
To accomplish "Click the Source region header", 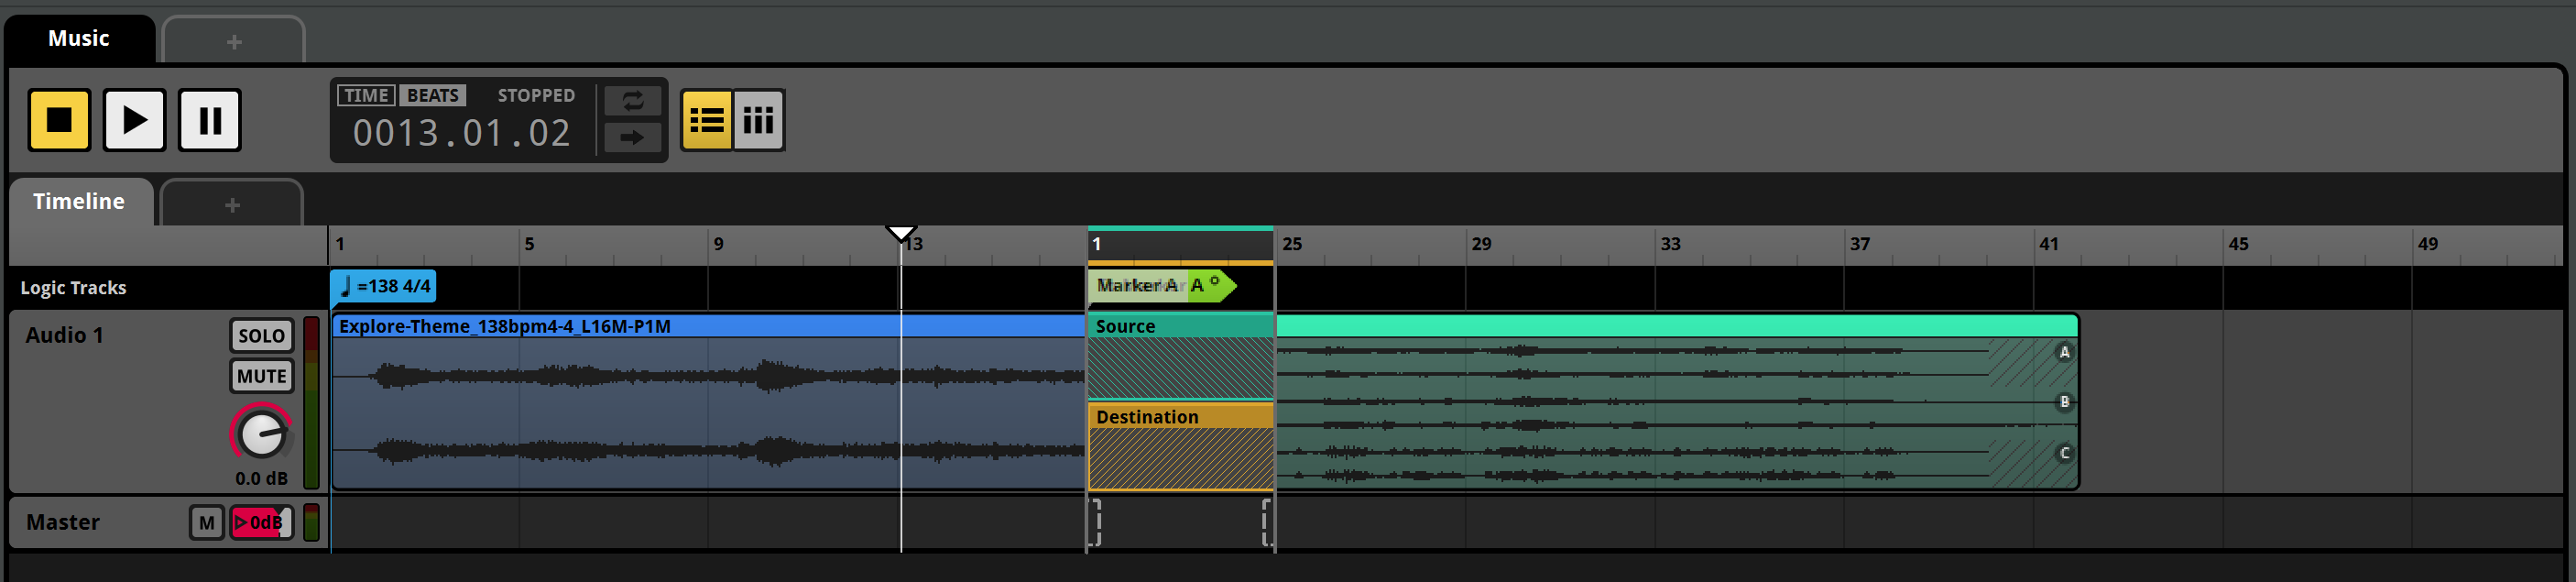I will (1180, 326).
